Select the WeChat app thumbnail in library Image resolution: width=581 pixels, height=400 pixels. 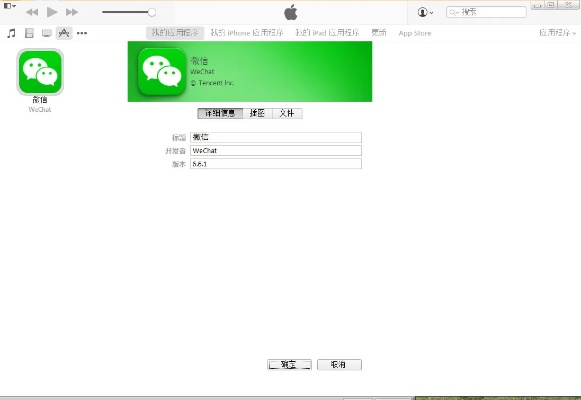(x=40, y=72)
